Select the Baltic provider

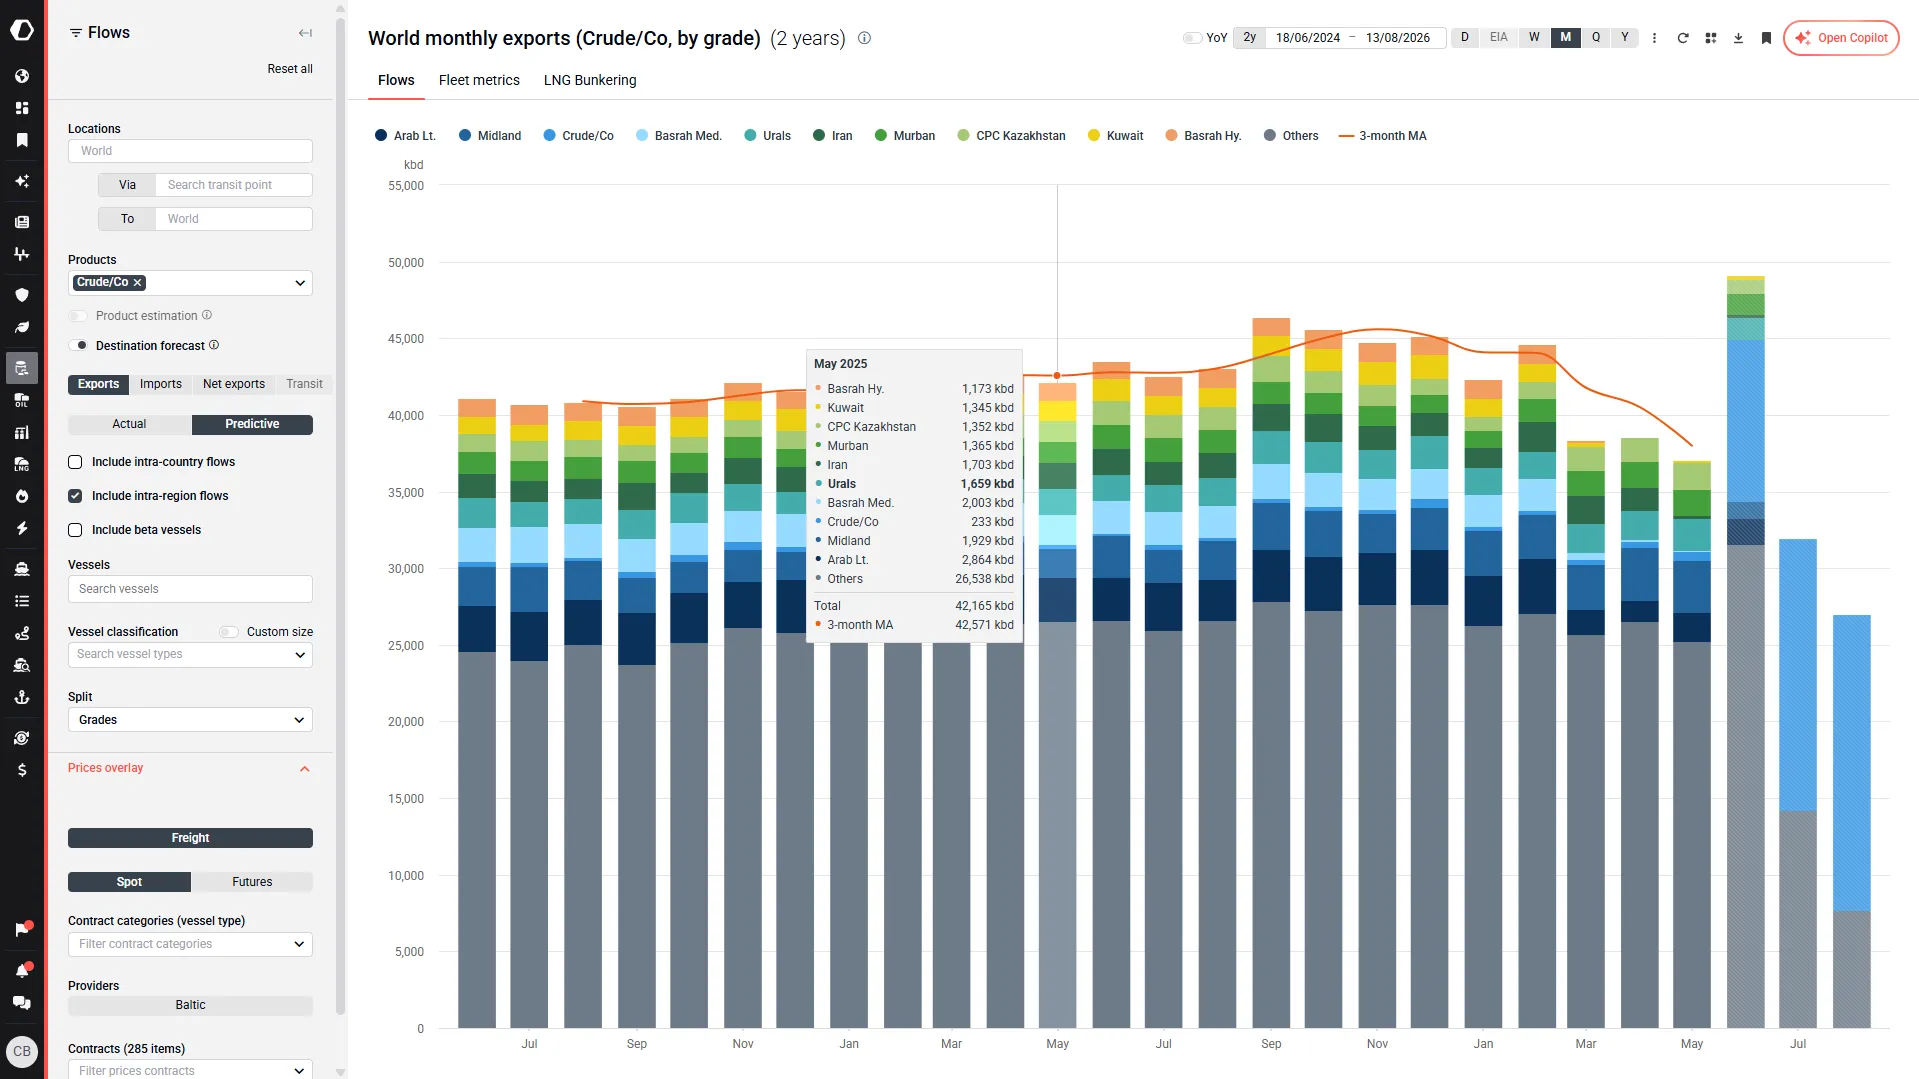(190, 1005)
